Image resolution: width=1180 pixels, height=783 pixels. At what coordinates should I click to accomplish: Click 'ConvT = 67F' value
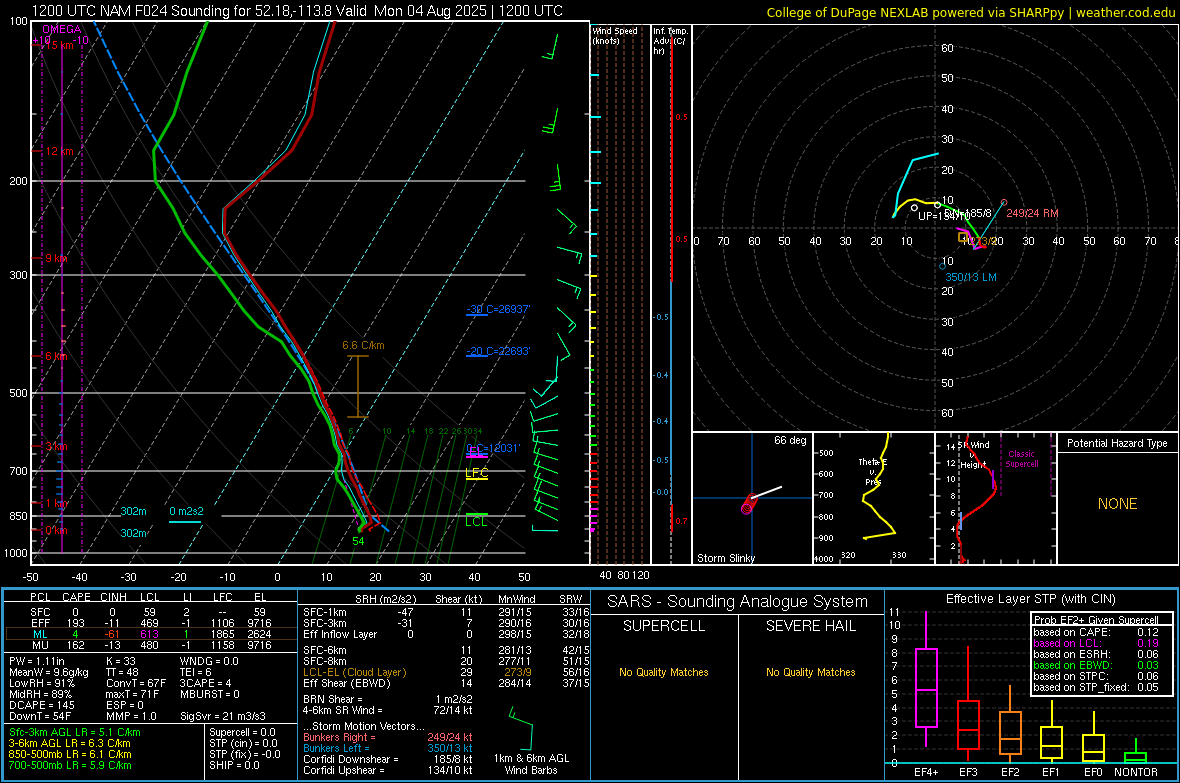(x=136, y=683)
